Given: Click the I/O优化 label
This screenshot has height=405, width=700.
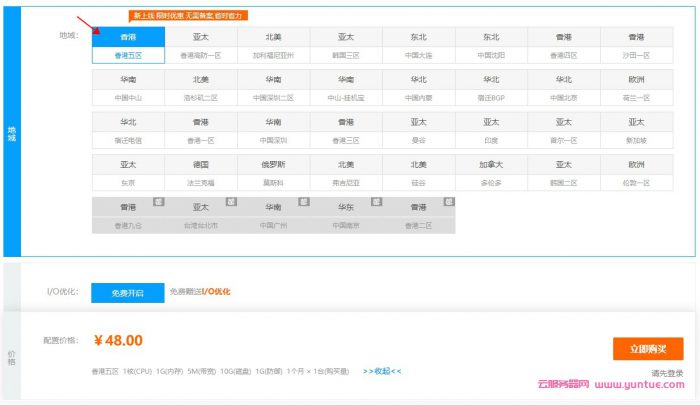Looking at the screenshot, I should click(x=62, y=292).
